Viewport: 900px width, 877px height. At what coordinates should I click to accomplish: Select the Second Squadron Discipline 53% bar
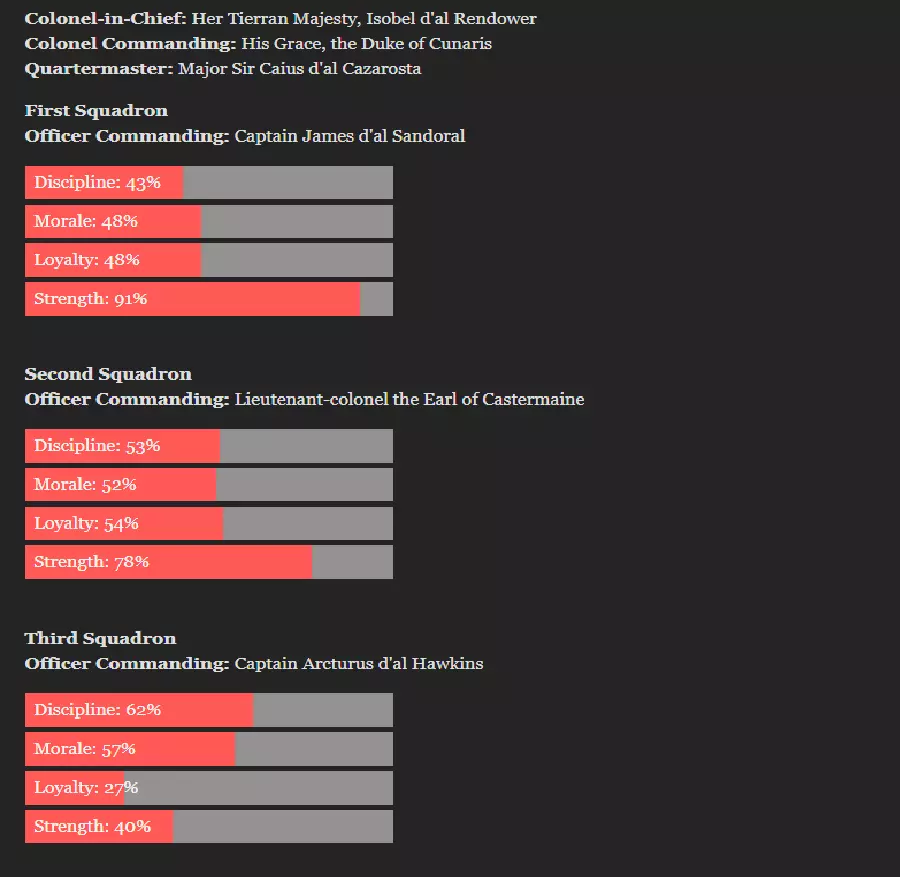208,446
